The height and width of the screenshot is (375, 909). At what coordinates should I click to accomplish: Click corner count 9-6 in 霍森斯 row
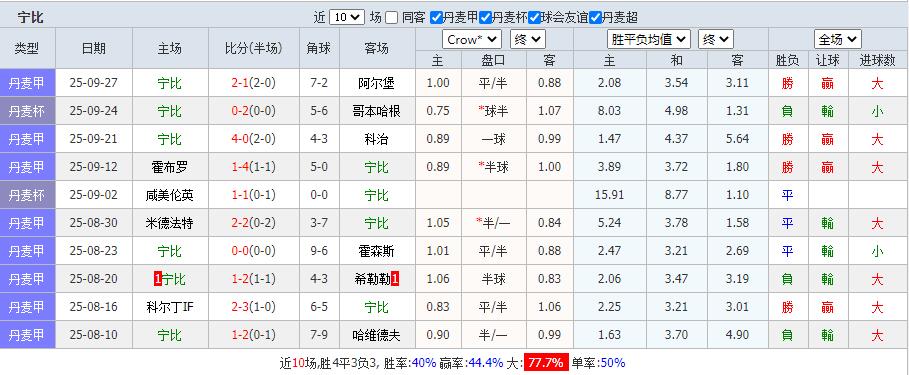319,251
